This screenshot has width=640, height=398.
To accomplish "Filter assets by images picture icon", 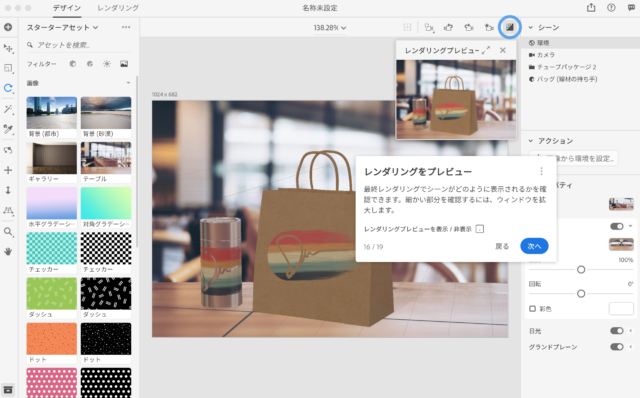I will [x=124, y=64].
